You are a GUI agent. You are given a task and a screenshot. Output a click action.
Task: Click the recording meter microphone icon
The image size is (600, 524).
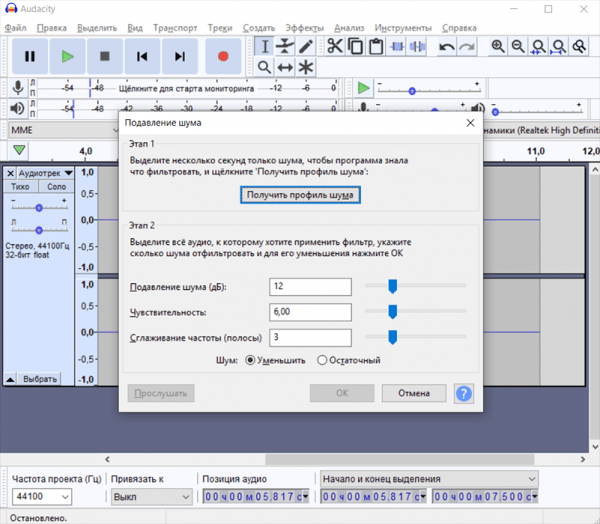(18, 88)
